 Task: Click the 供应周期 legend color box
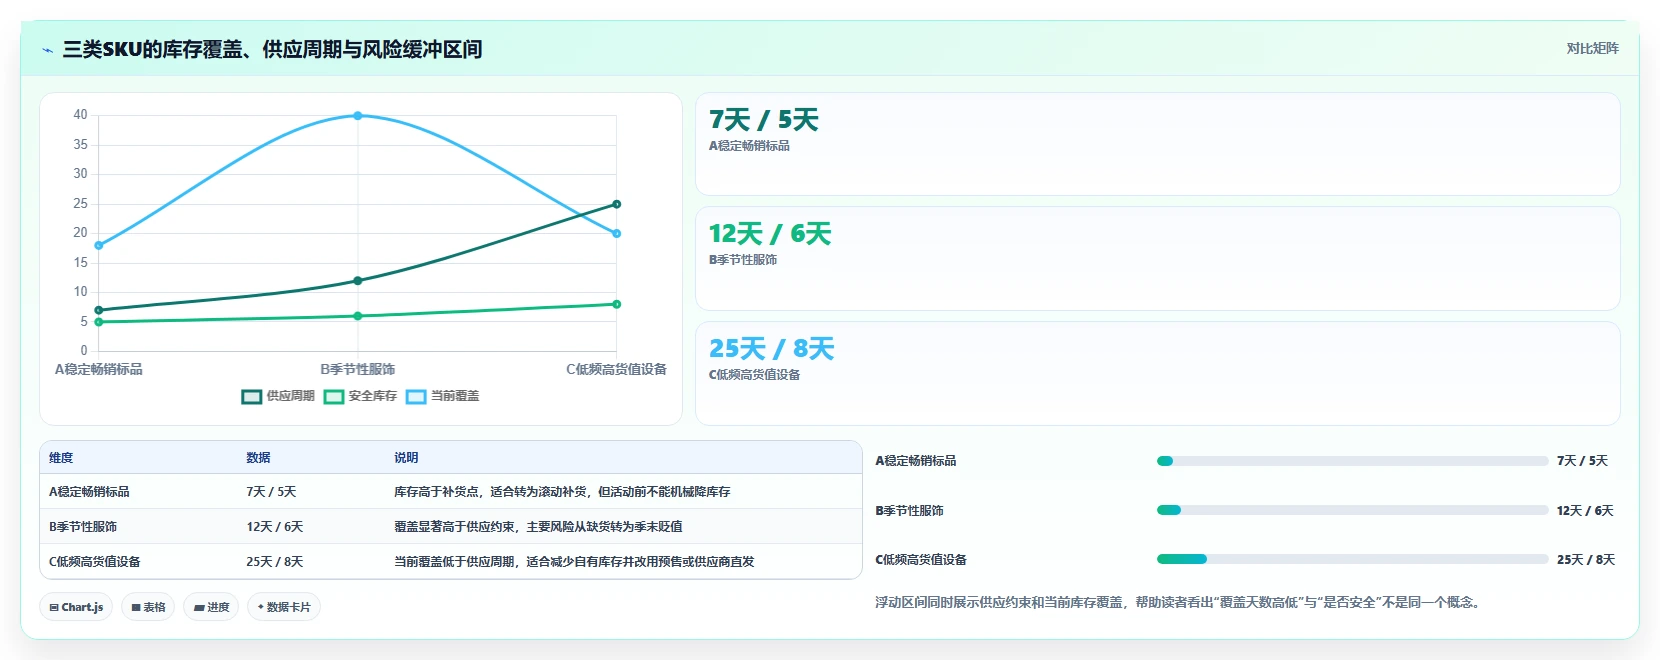point(252,397)
